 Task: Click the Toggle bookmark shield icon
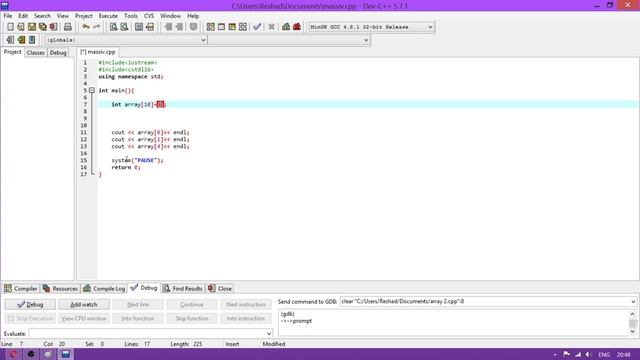click(x=193, y=27)
